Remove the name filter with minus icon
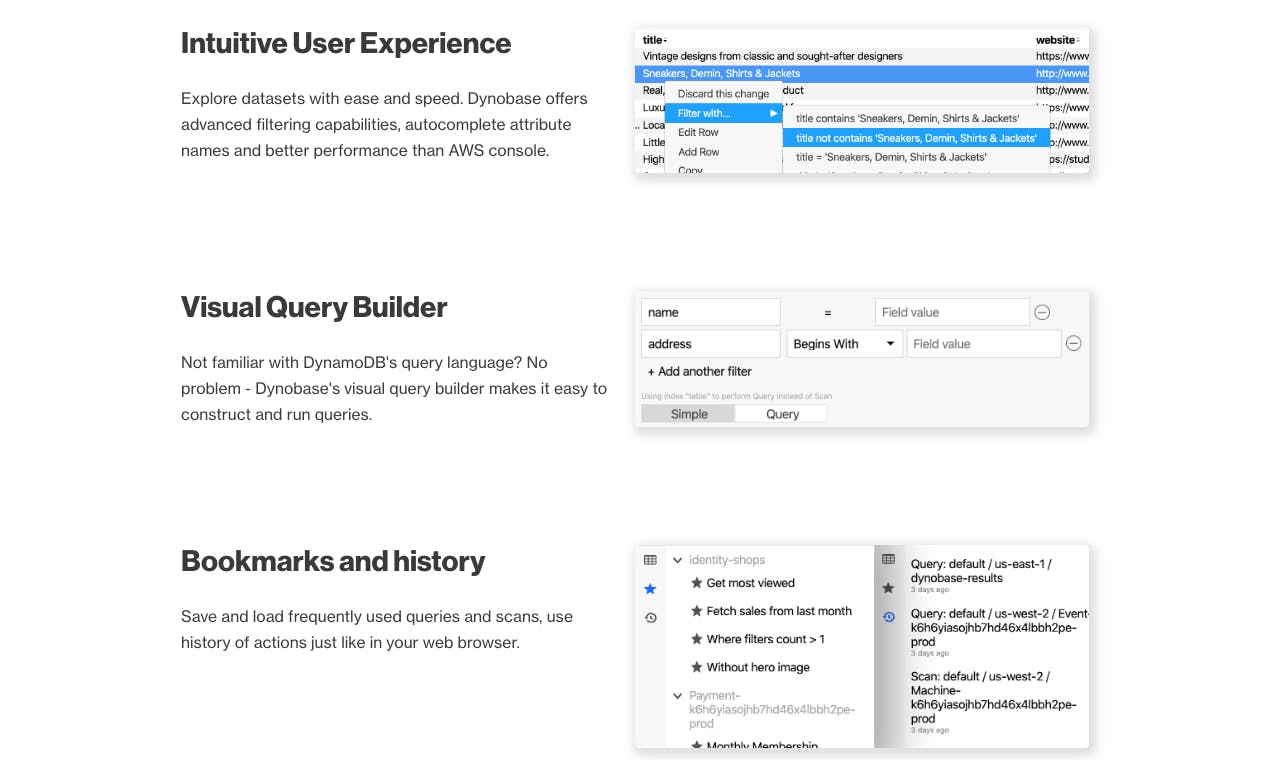The width and height of the screenshot is (1270, 760). [1042, 312]
